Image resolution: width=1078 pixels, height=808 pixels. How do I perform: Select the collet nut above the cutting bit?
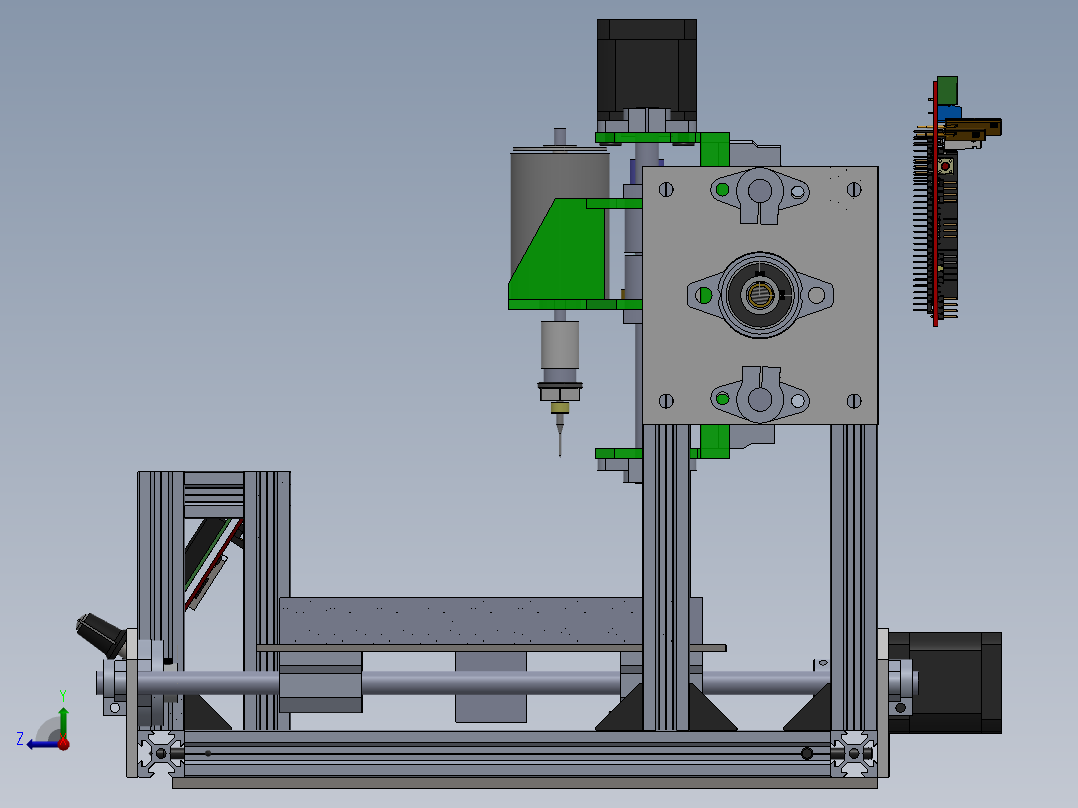click(x=560, y=392)
